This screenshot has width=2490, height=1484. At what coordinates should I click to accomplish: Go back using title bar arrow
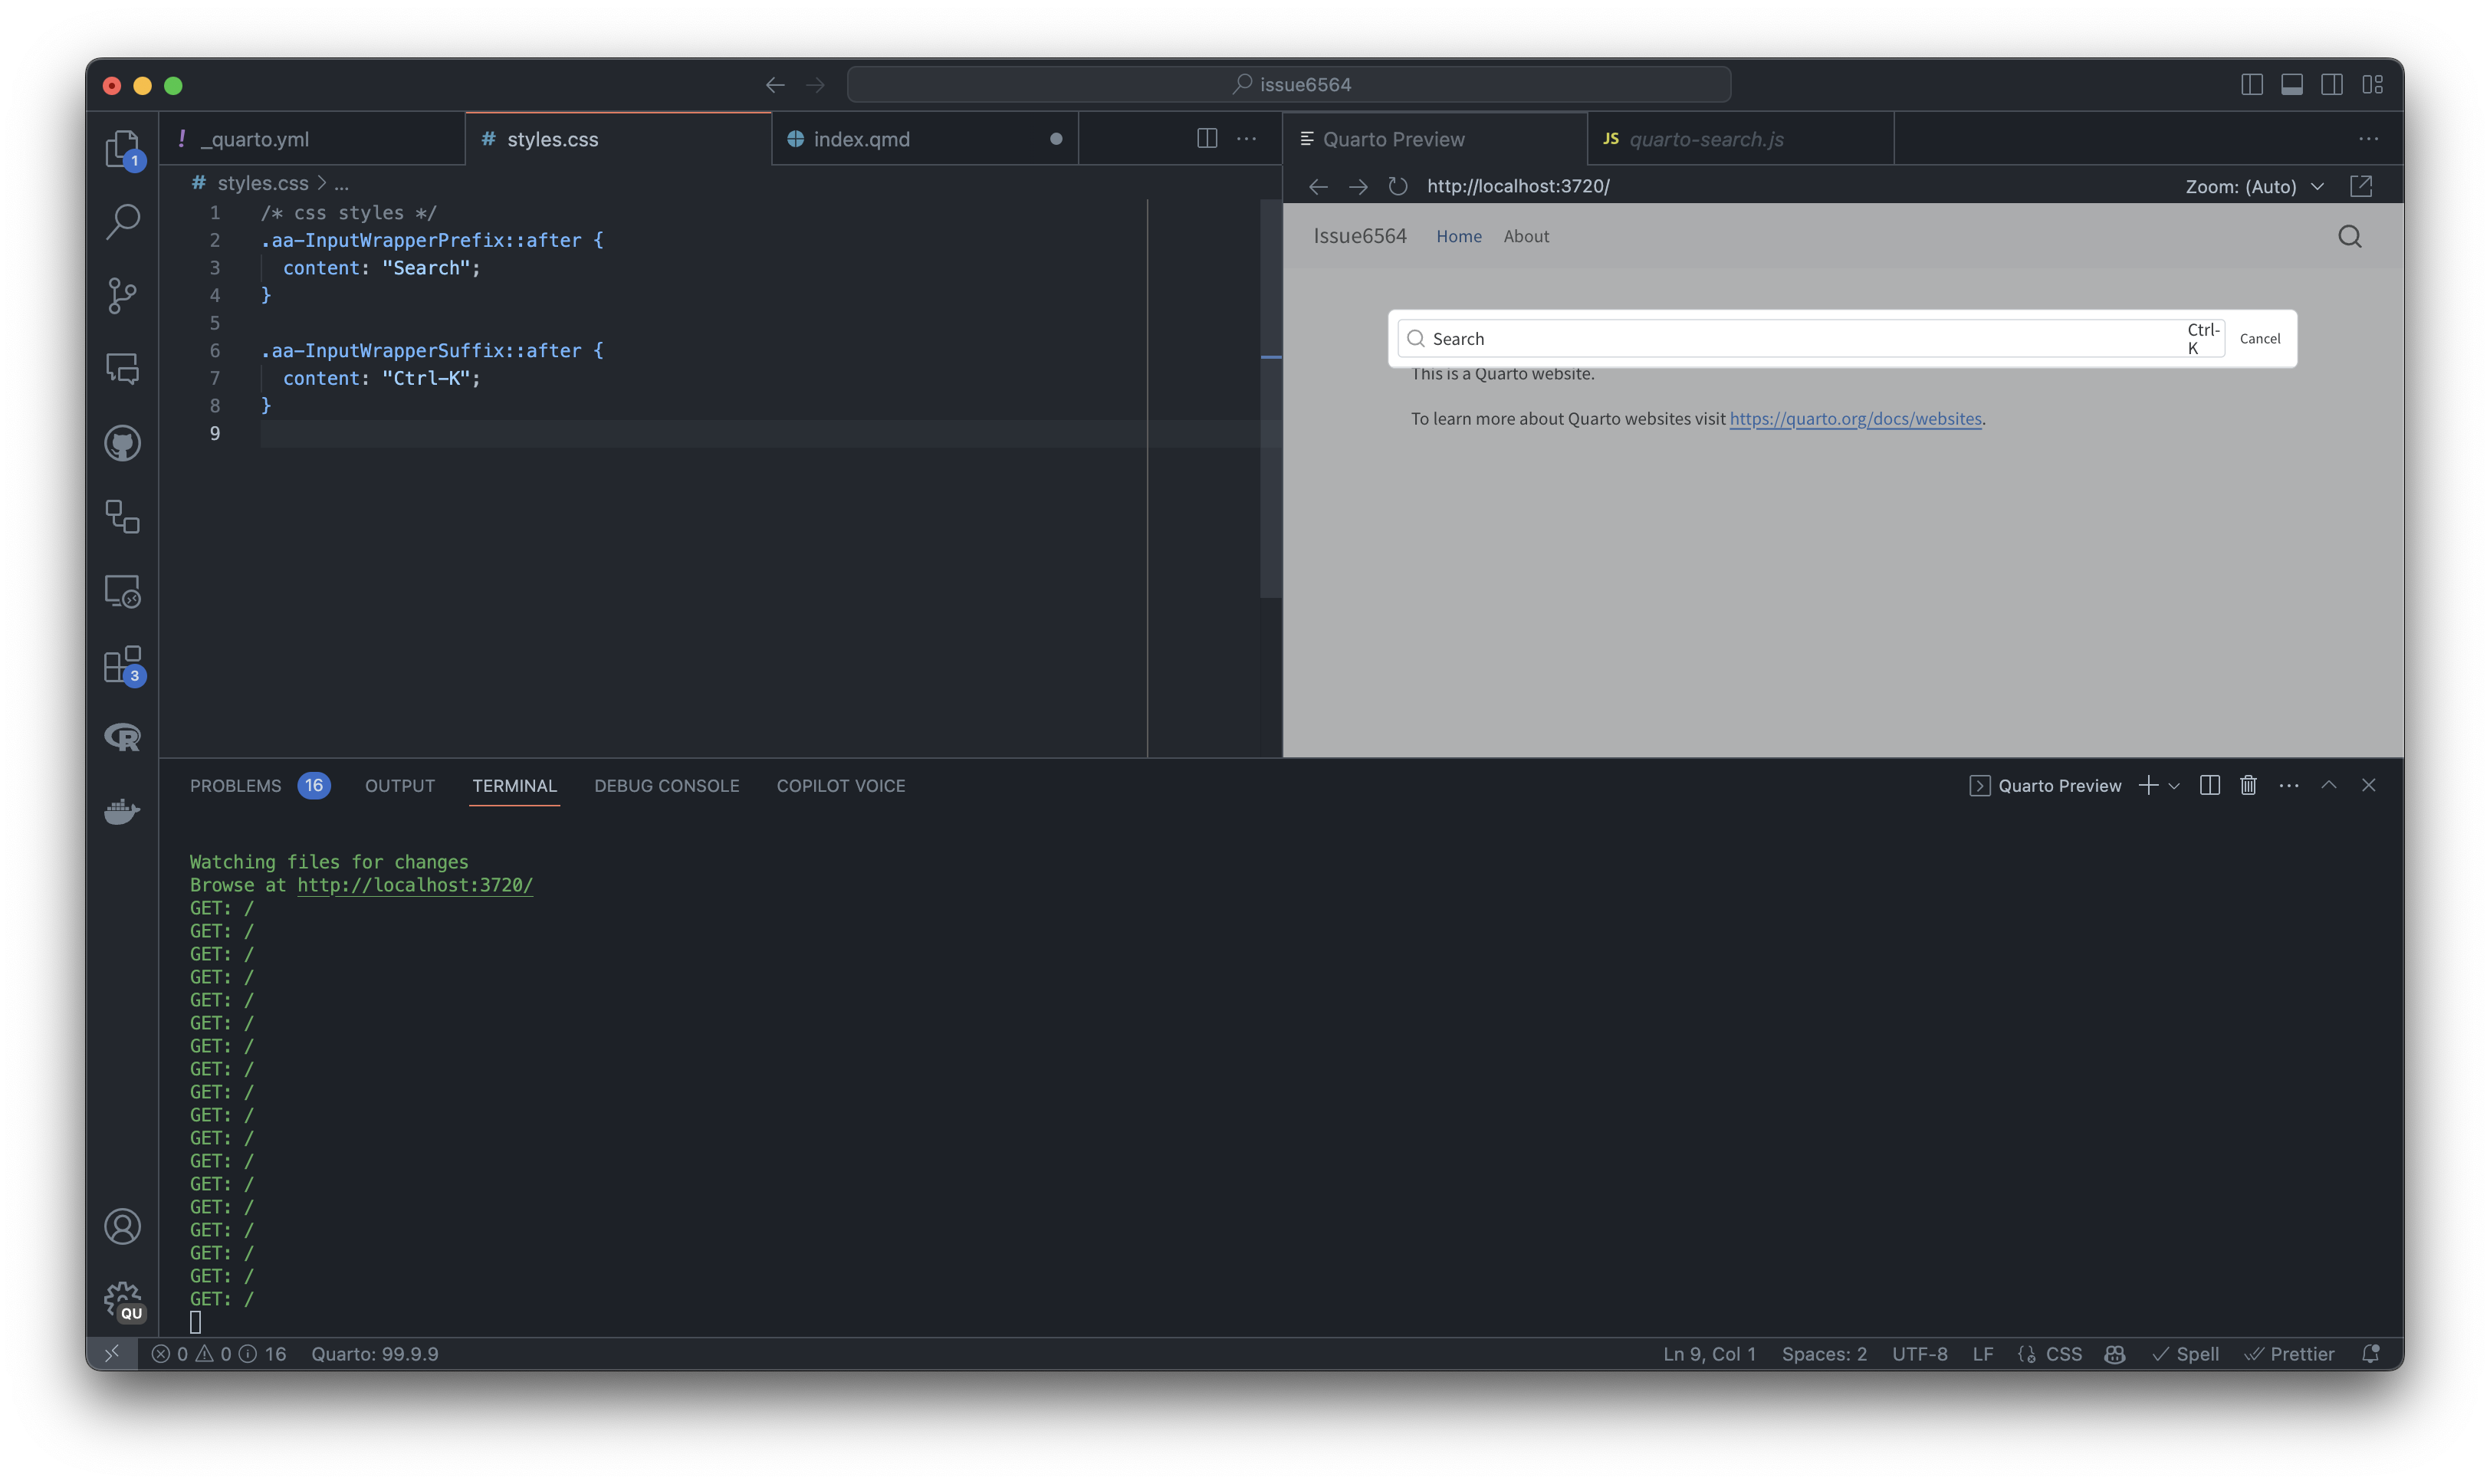[775, 85]
